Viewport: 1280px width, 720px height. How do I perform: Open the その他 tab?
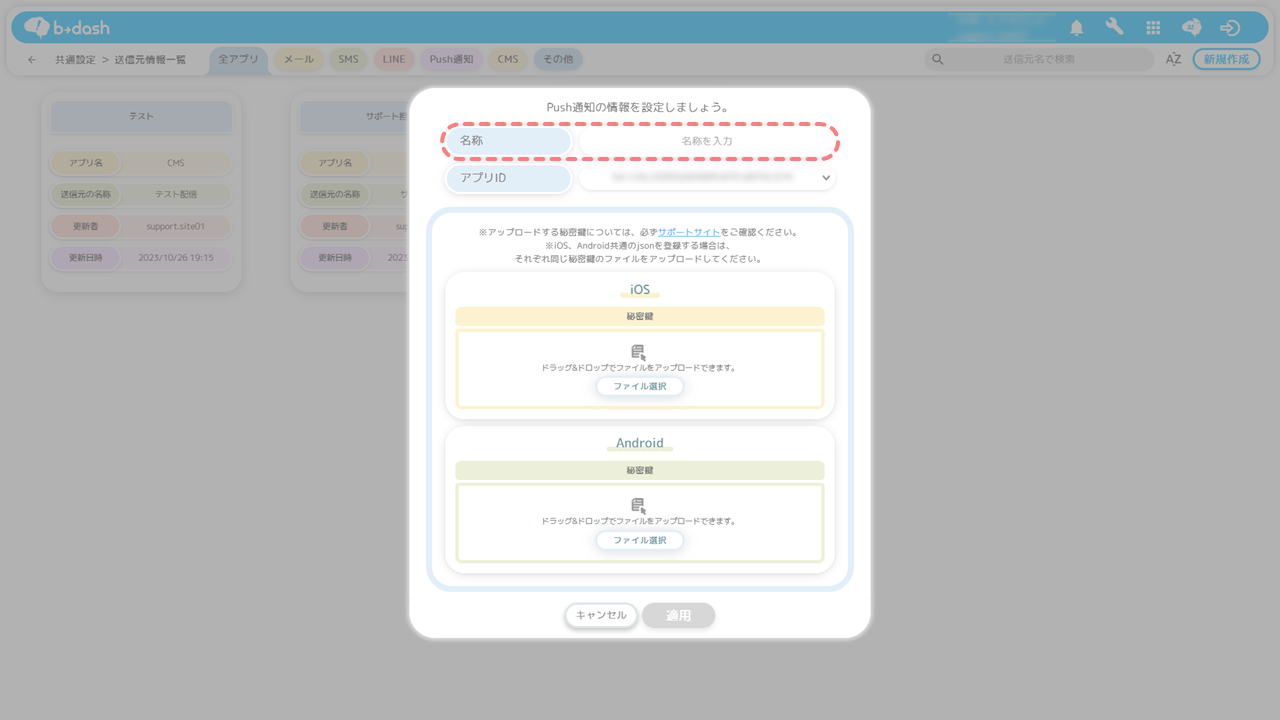pyautogui.click(x=558, y=60)
